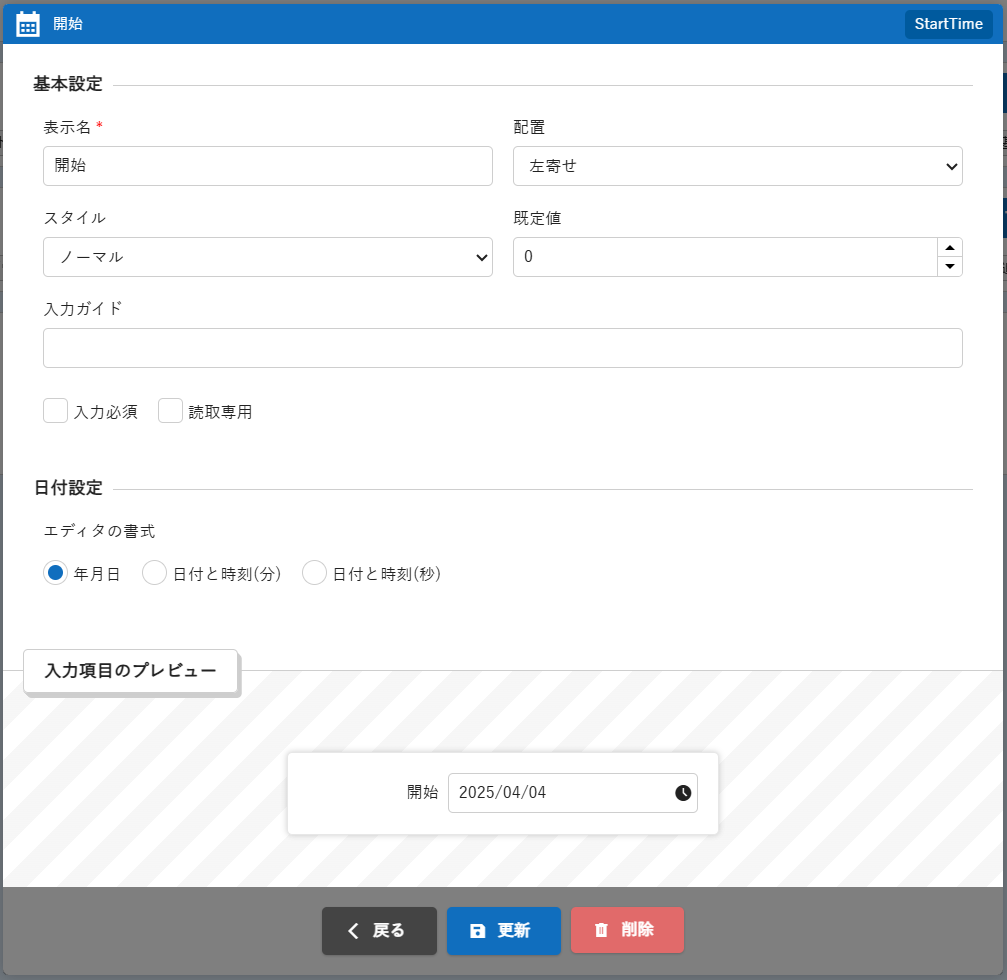This screenshot has width=1007, height=980.
Task: Click the clock icon in preview date field
Action: tap(683, 792)
